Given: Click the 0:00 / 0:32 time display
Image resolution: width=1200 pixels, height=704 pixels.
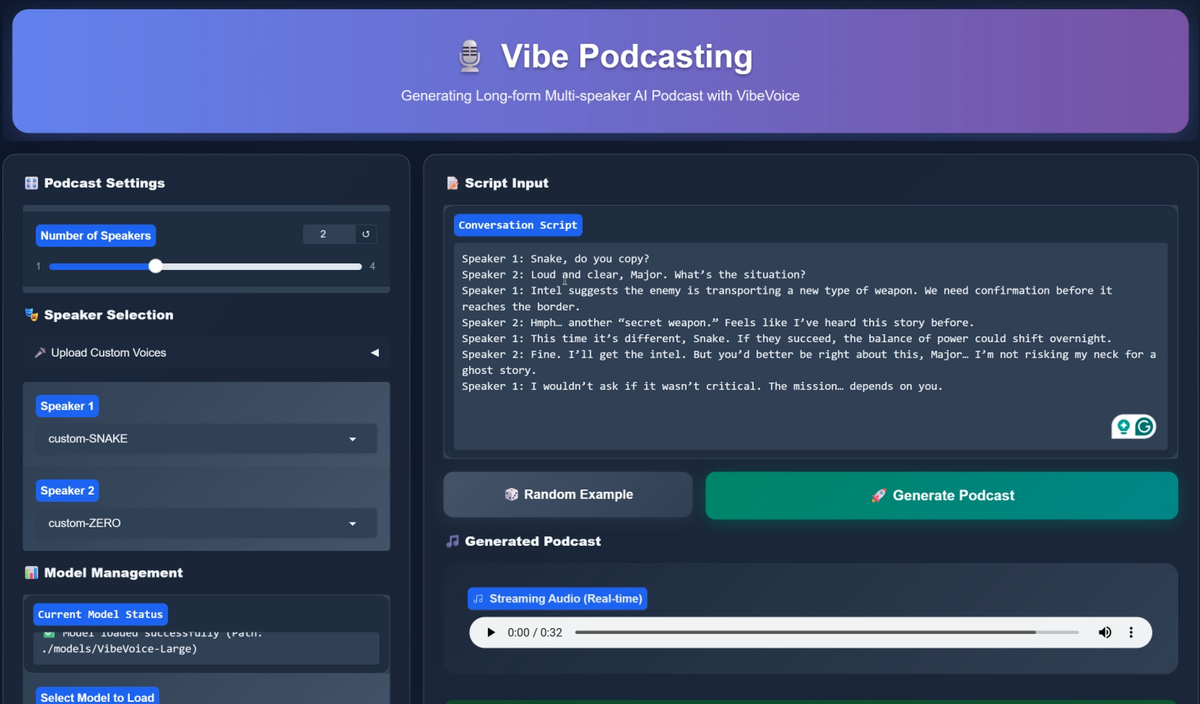Looking at the screenshot, I should pyautogui.click(x=535, y=632).
